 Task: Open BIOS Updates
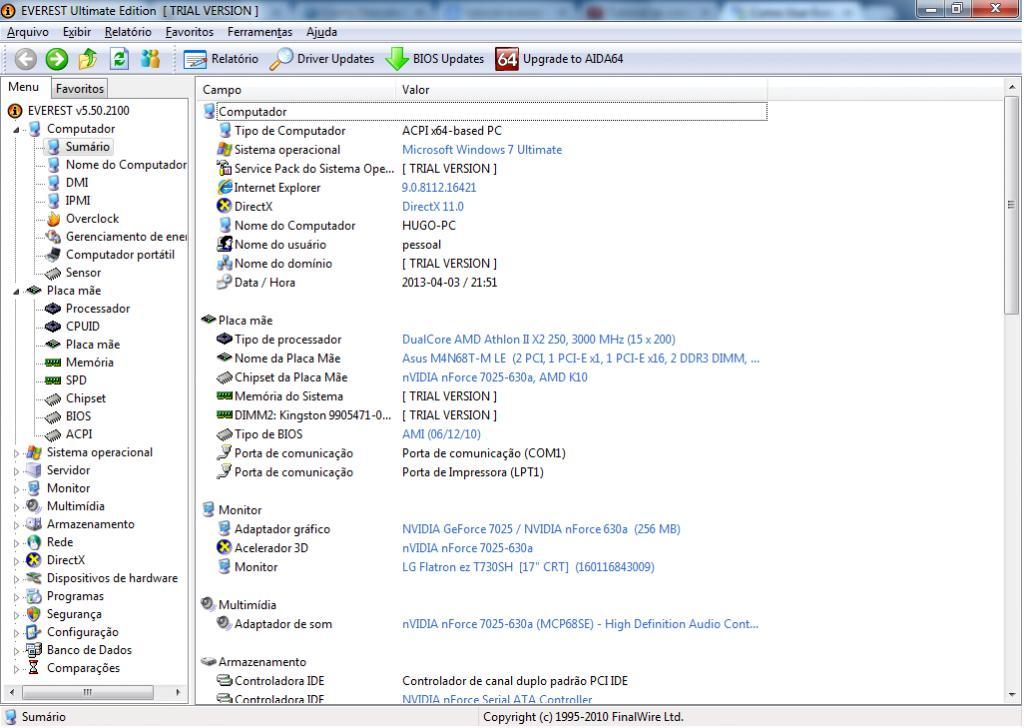pos(434,59)
